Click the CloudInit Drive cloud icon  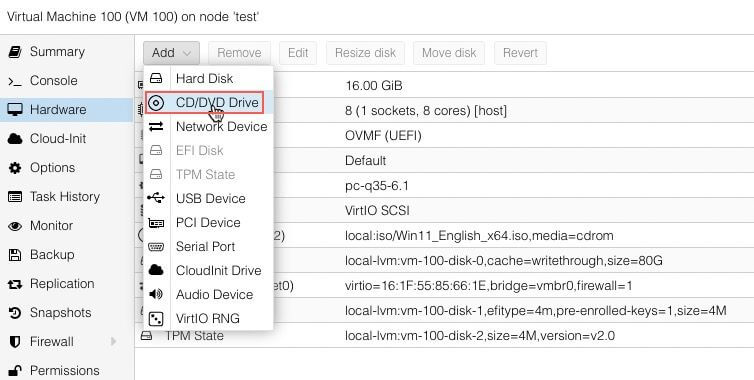click(x=156, y=270)
